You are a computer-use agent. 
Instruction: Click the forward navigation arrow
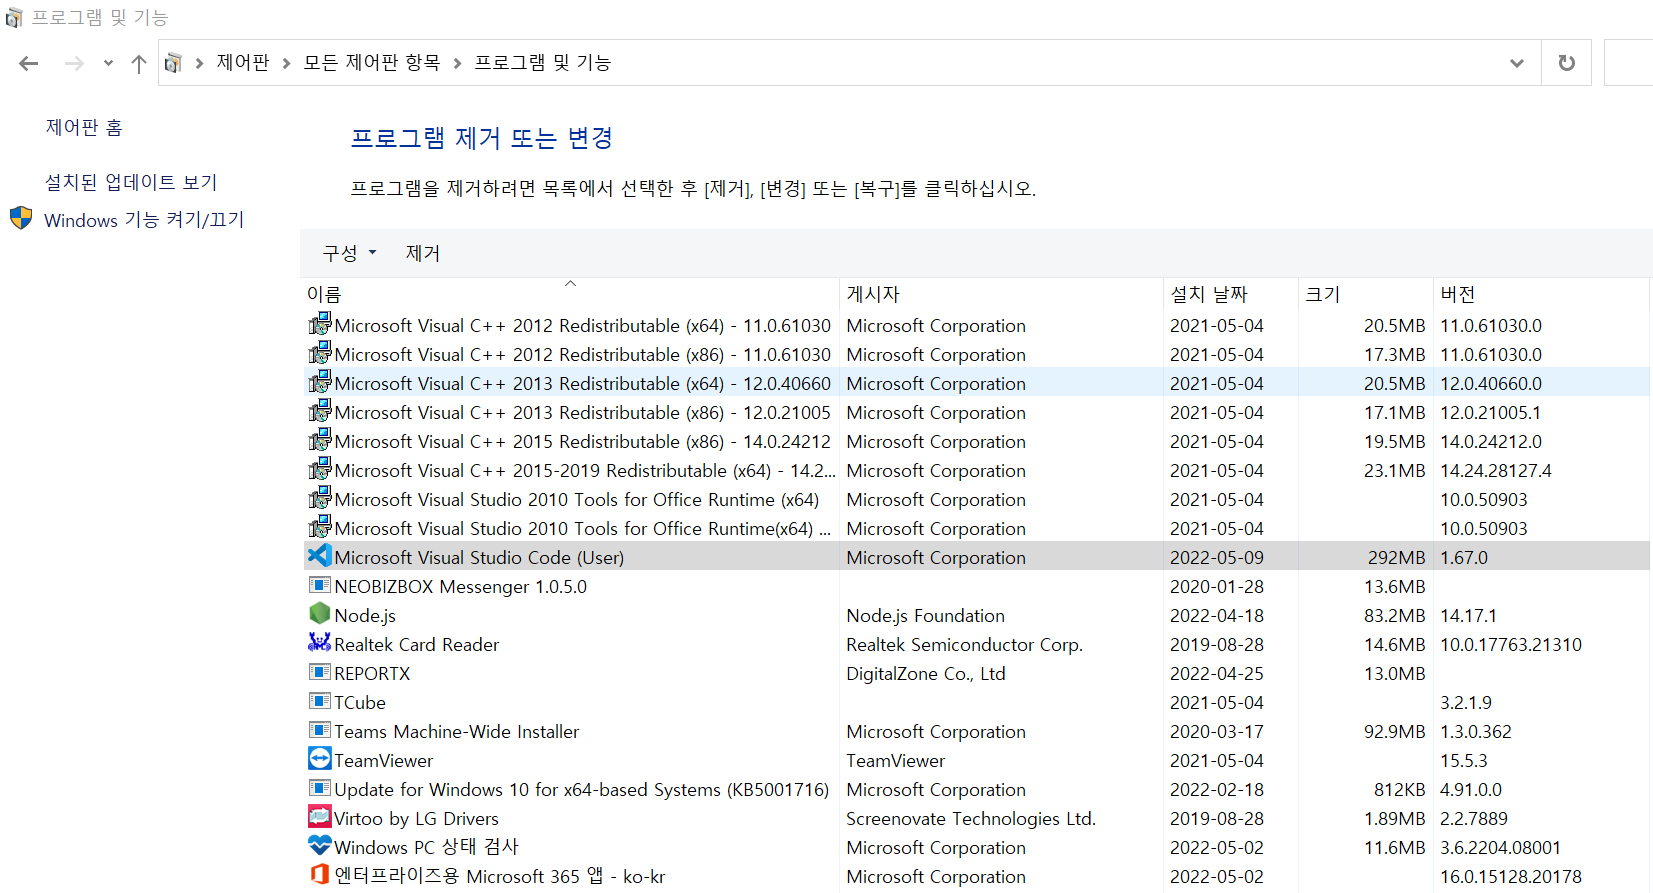pos(74,63)
